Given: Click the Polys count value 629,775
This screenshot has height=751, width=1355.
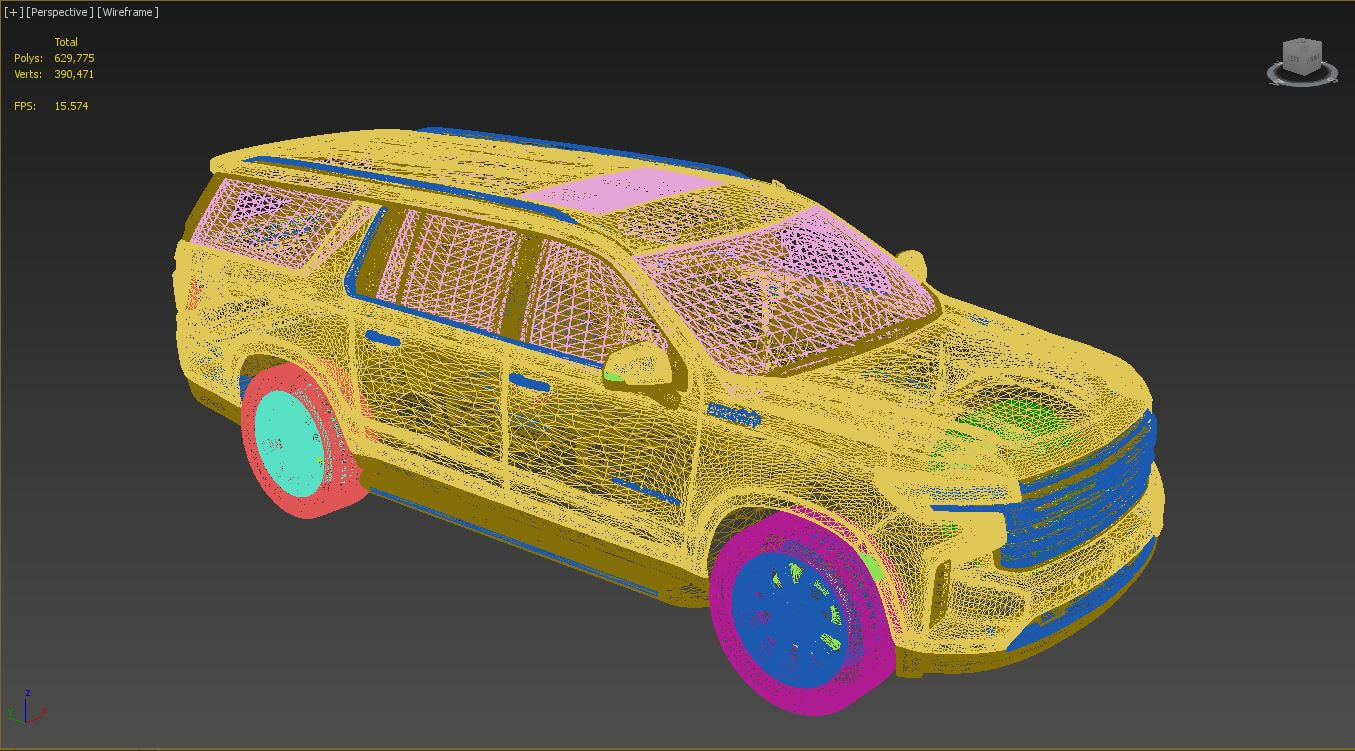Looking at the screenshot, I should coord(75,58).
